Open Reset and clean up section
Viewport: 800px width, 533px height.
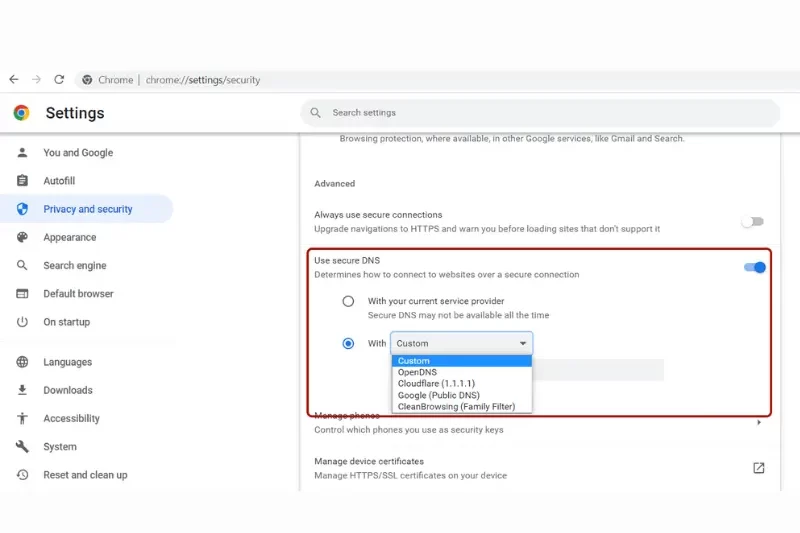click(x=85, y=475)
